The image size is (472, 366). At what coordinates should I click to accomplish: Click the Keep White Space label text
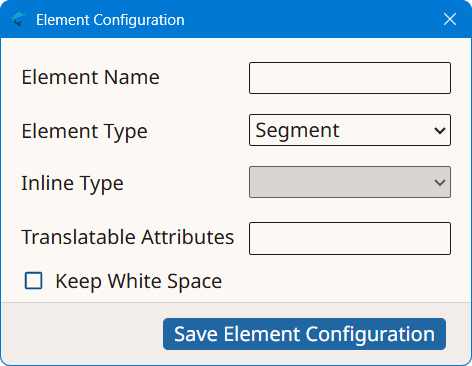tap(139, 281)
